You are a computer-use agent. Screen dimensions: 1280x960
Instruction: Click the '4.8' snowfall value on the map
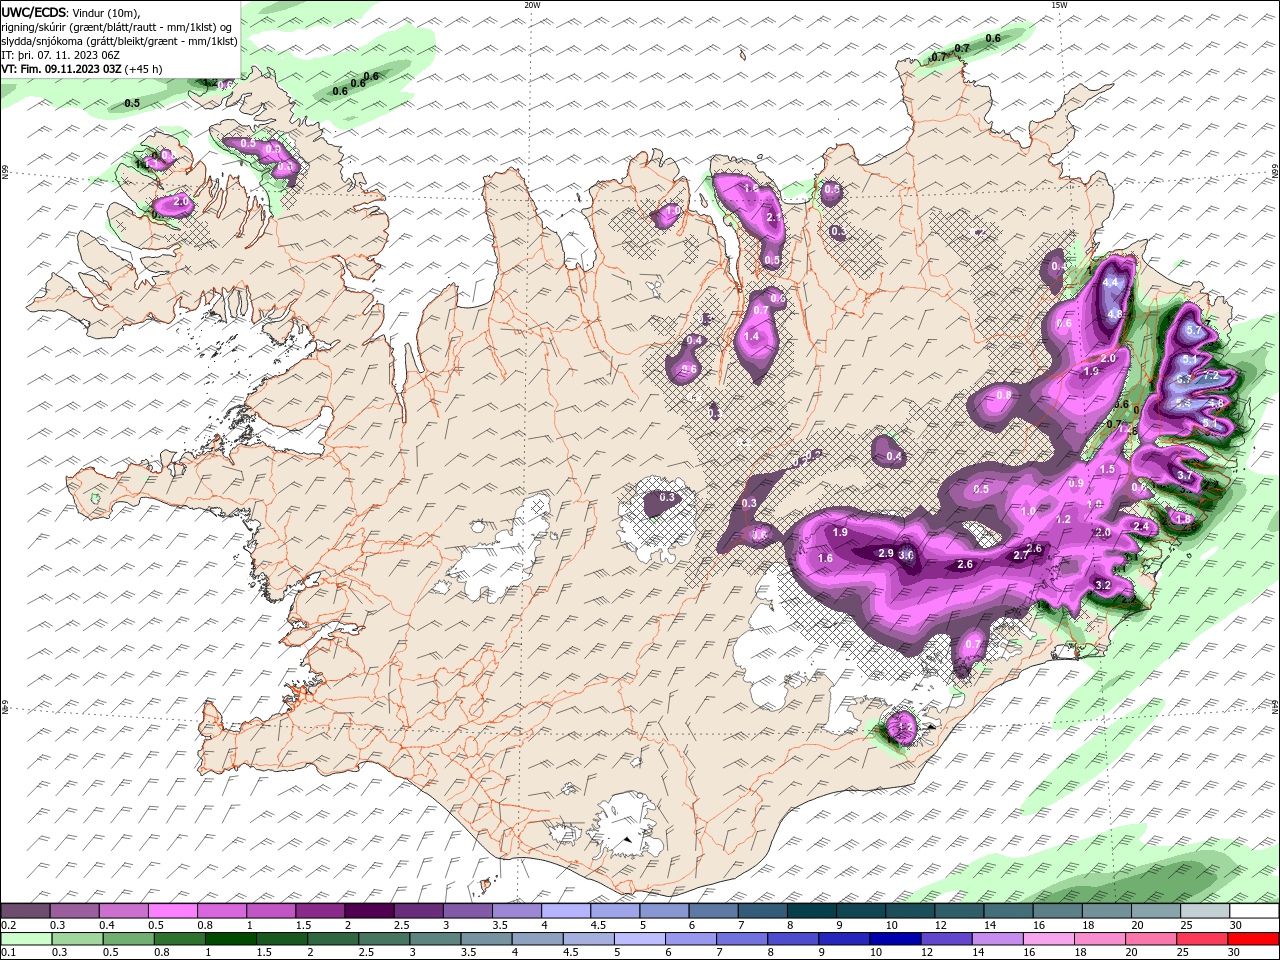coord(1117,314)
